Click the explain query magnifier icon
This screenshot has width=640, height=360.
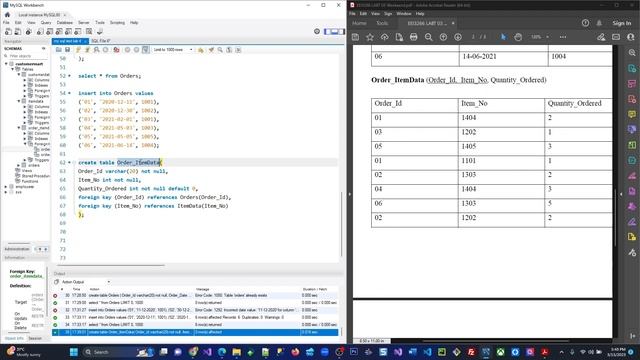point(96,50)
